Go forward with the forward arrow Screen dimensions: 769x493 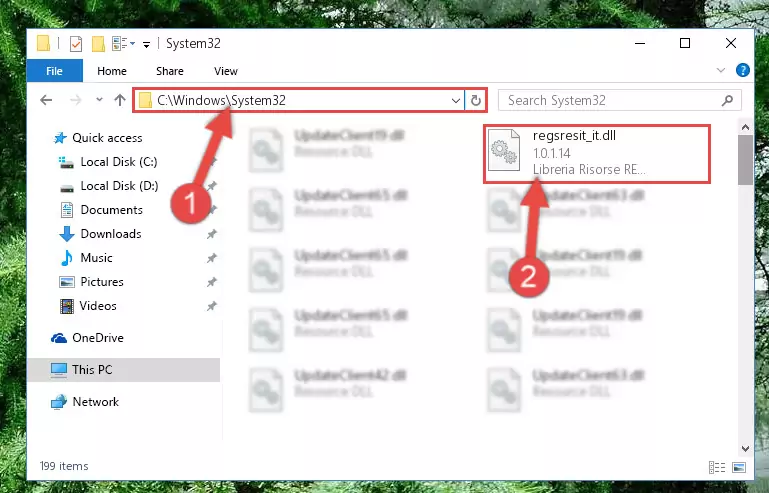[76, 100]
